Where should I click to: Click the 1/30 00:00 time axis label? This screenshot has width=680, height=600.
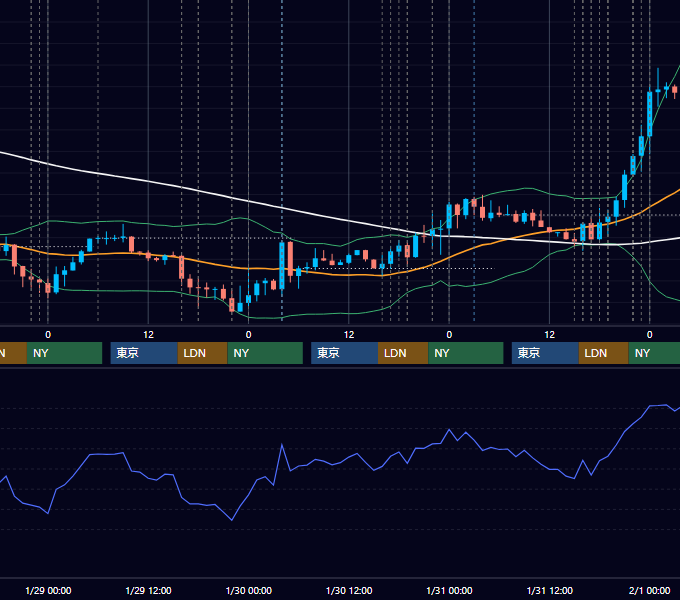(x=248, y=590)
